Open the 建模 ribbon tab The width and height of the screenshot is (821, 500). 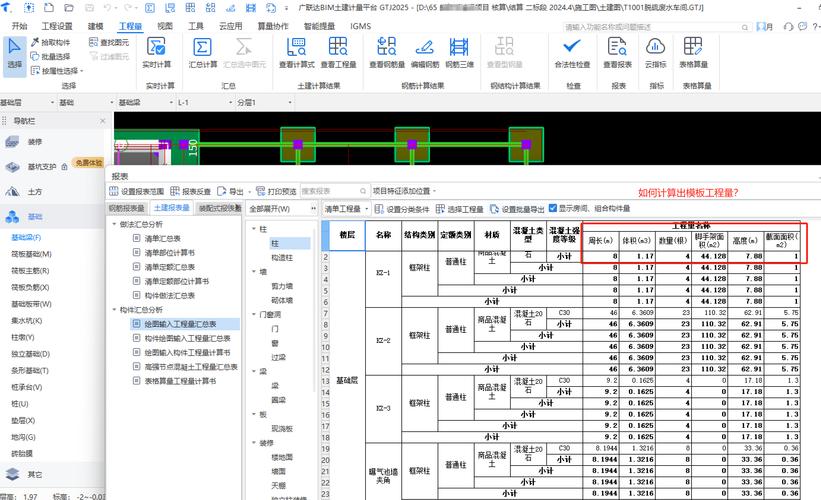(x=95, y=26)
